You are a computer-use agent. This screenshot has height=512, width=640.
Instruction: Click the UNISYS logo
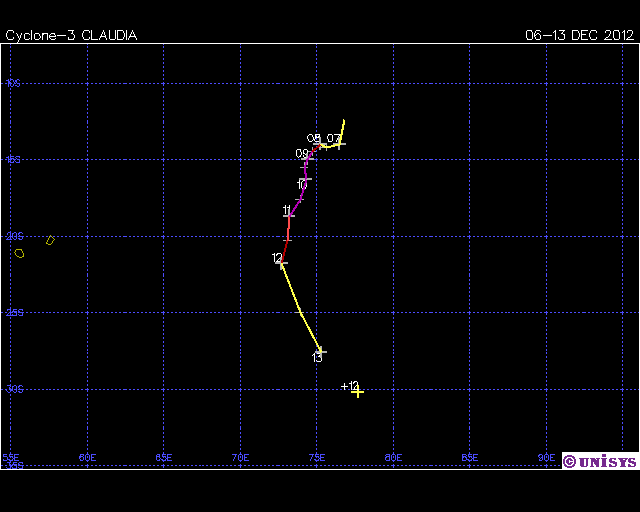coord(599,461)
